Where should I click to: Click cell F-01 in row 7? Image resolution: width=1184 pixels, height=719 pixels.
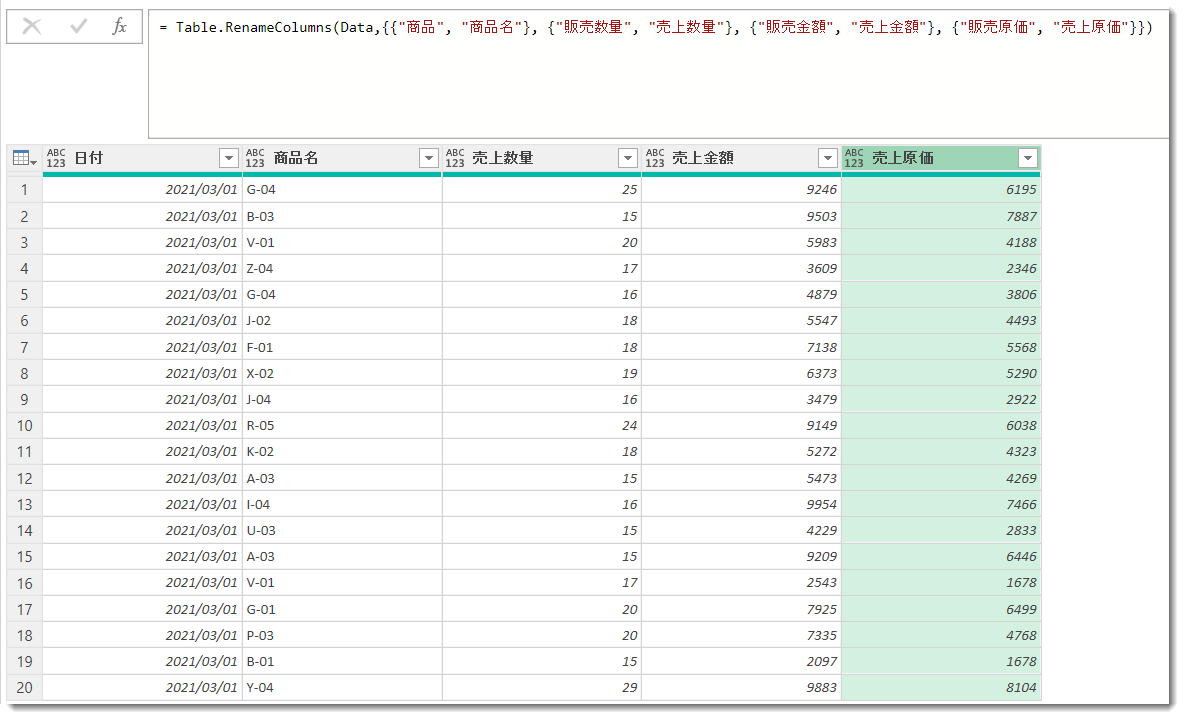pyautogui.click(x=341, y=347)
